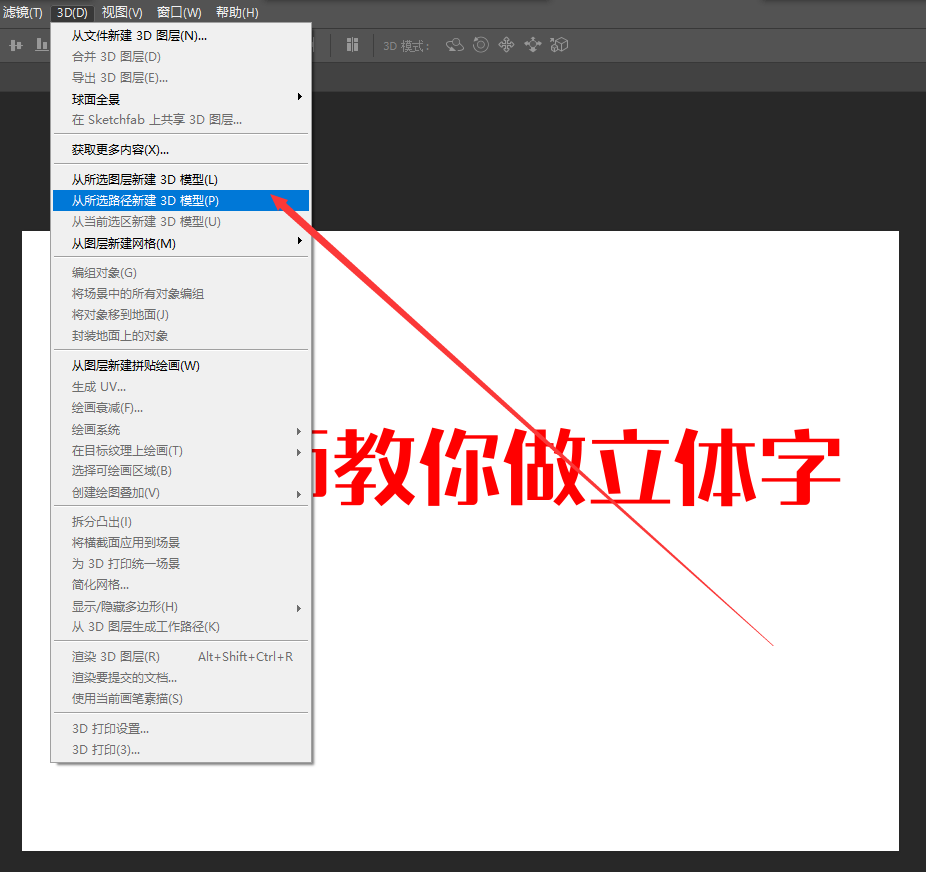This screenshot has width=926, height=872.
Task: Choose 合并 3D 图层(D)
Action: coord(181,57)
